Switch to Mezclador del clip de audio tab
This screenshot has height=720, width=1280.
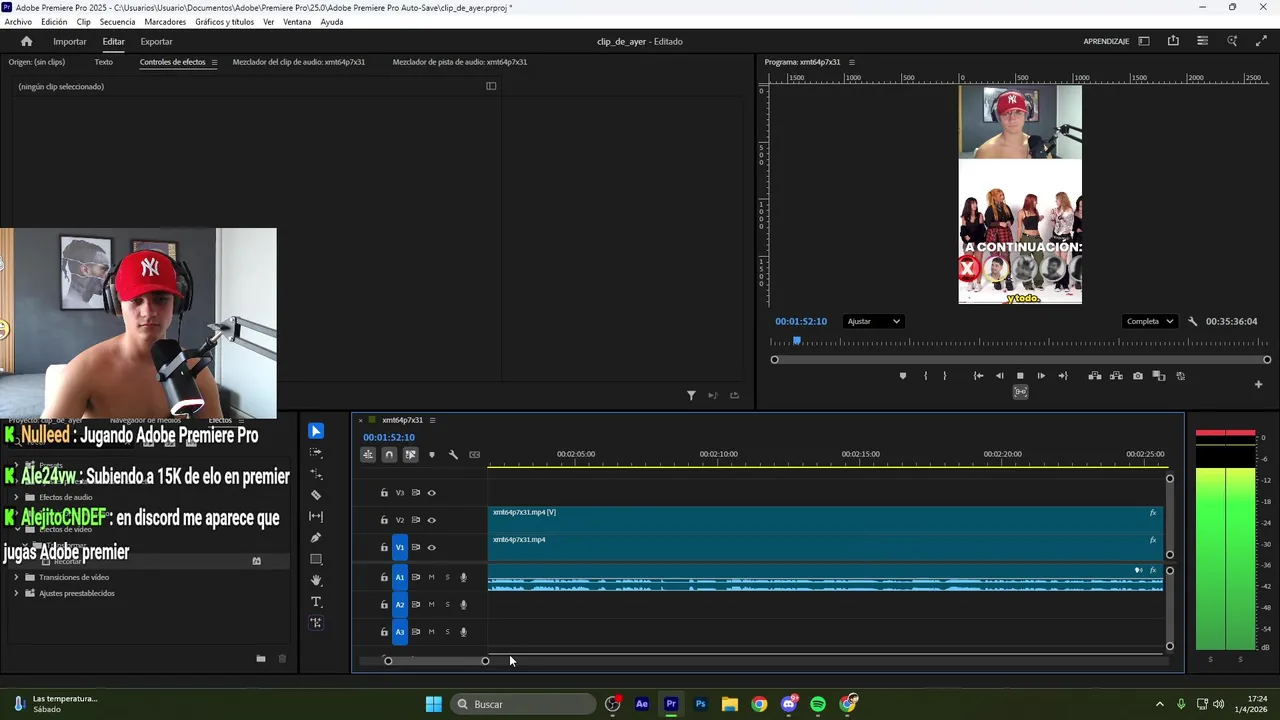[298, 62]
